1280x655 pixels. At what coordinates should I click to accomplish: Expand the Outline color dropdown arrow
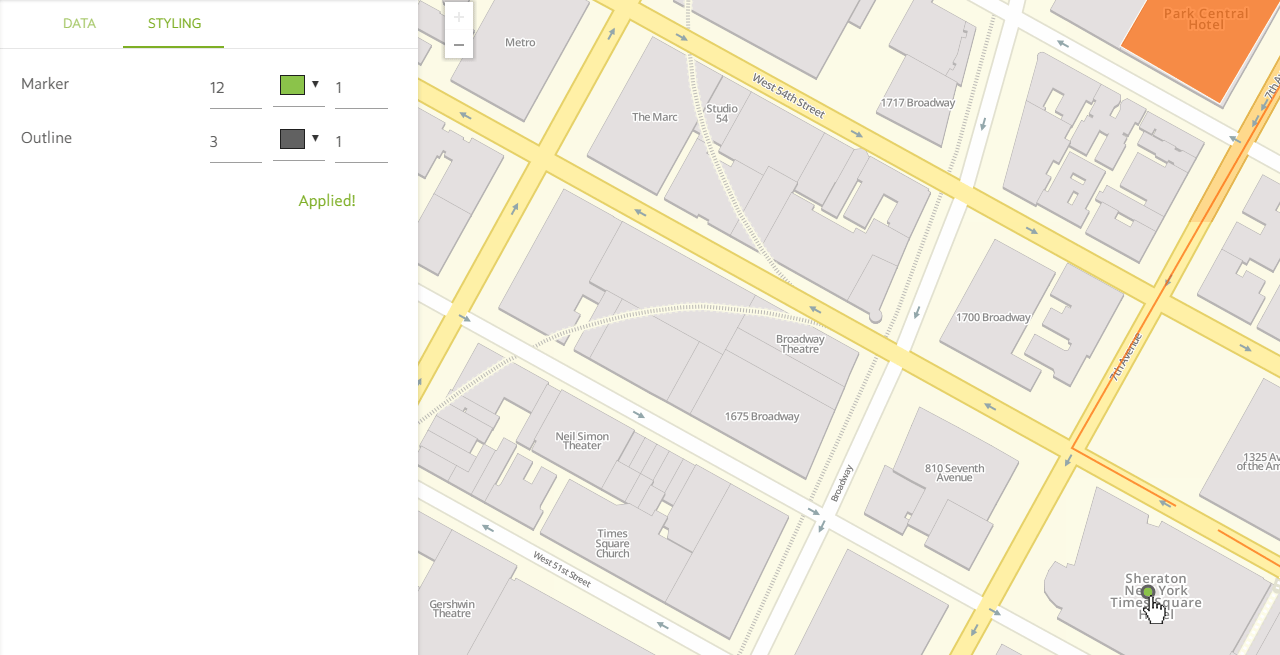(x=315, y=138)
